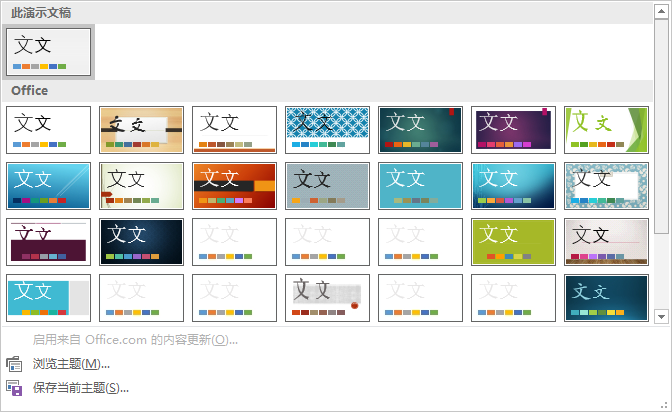Pick the gray smudge theme with red dot
672x412 pixels.
[327, 298]
